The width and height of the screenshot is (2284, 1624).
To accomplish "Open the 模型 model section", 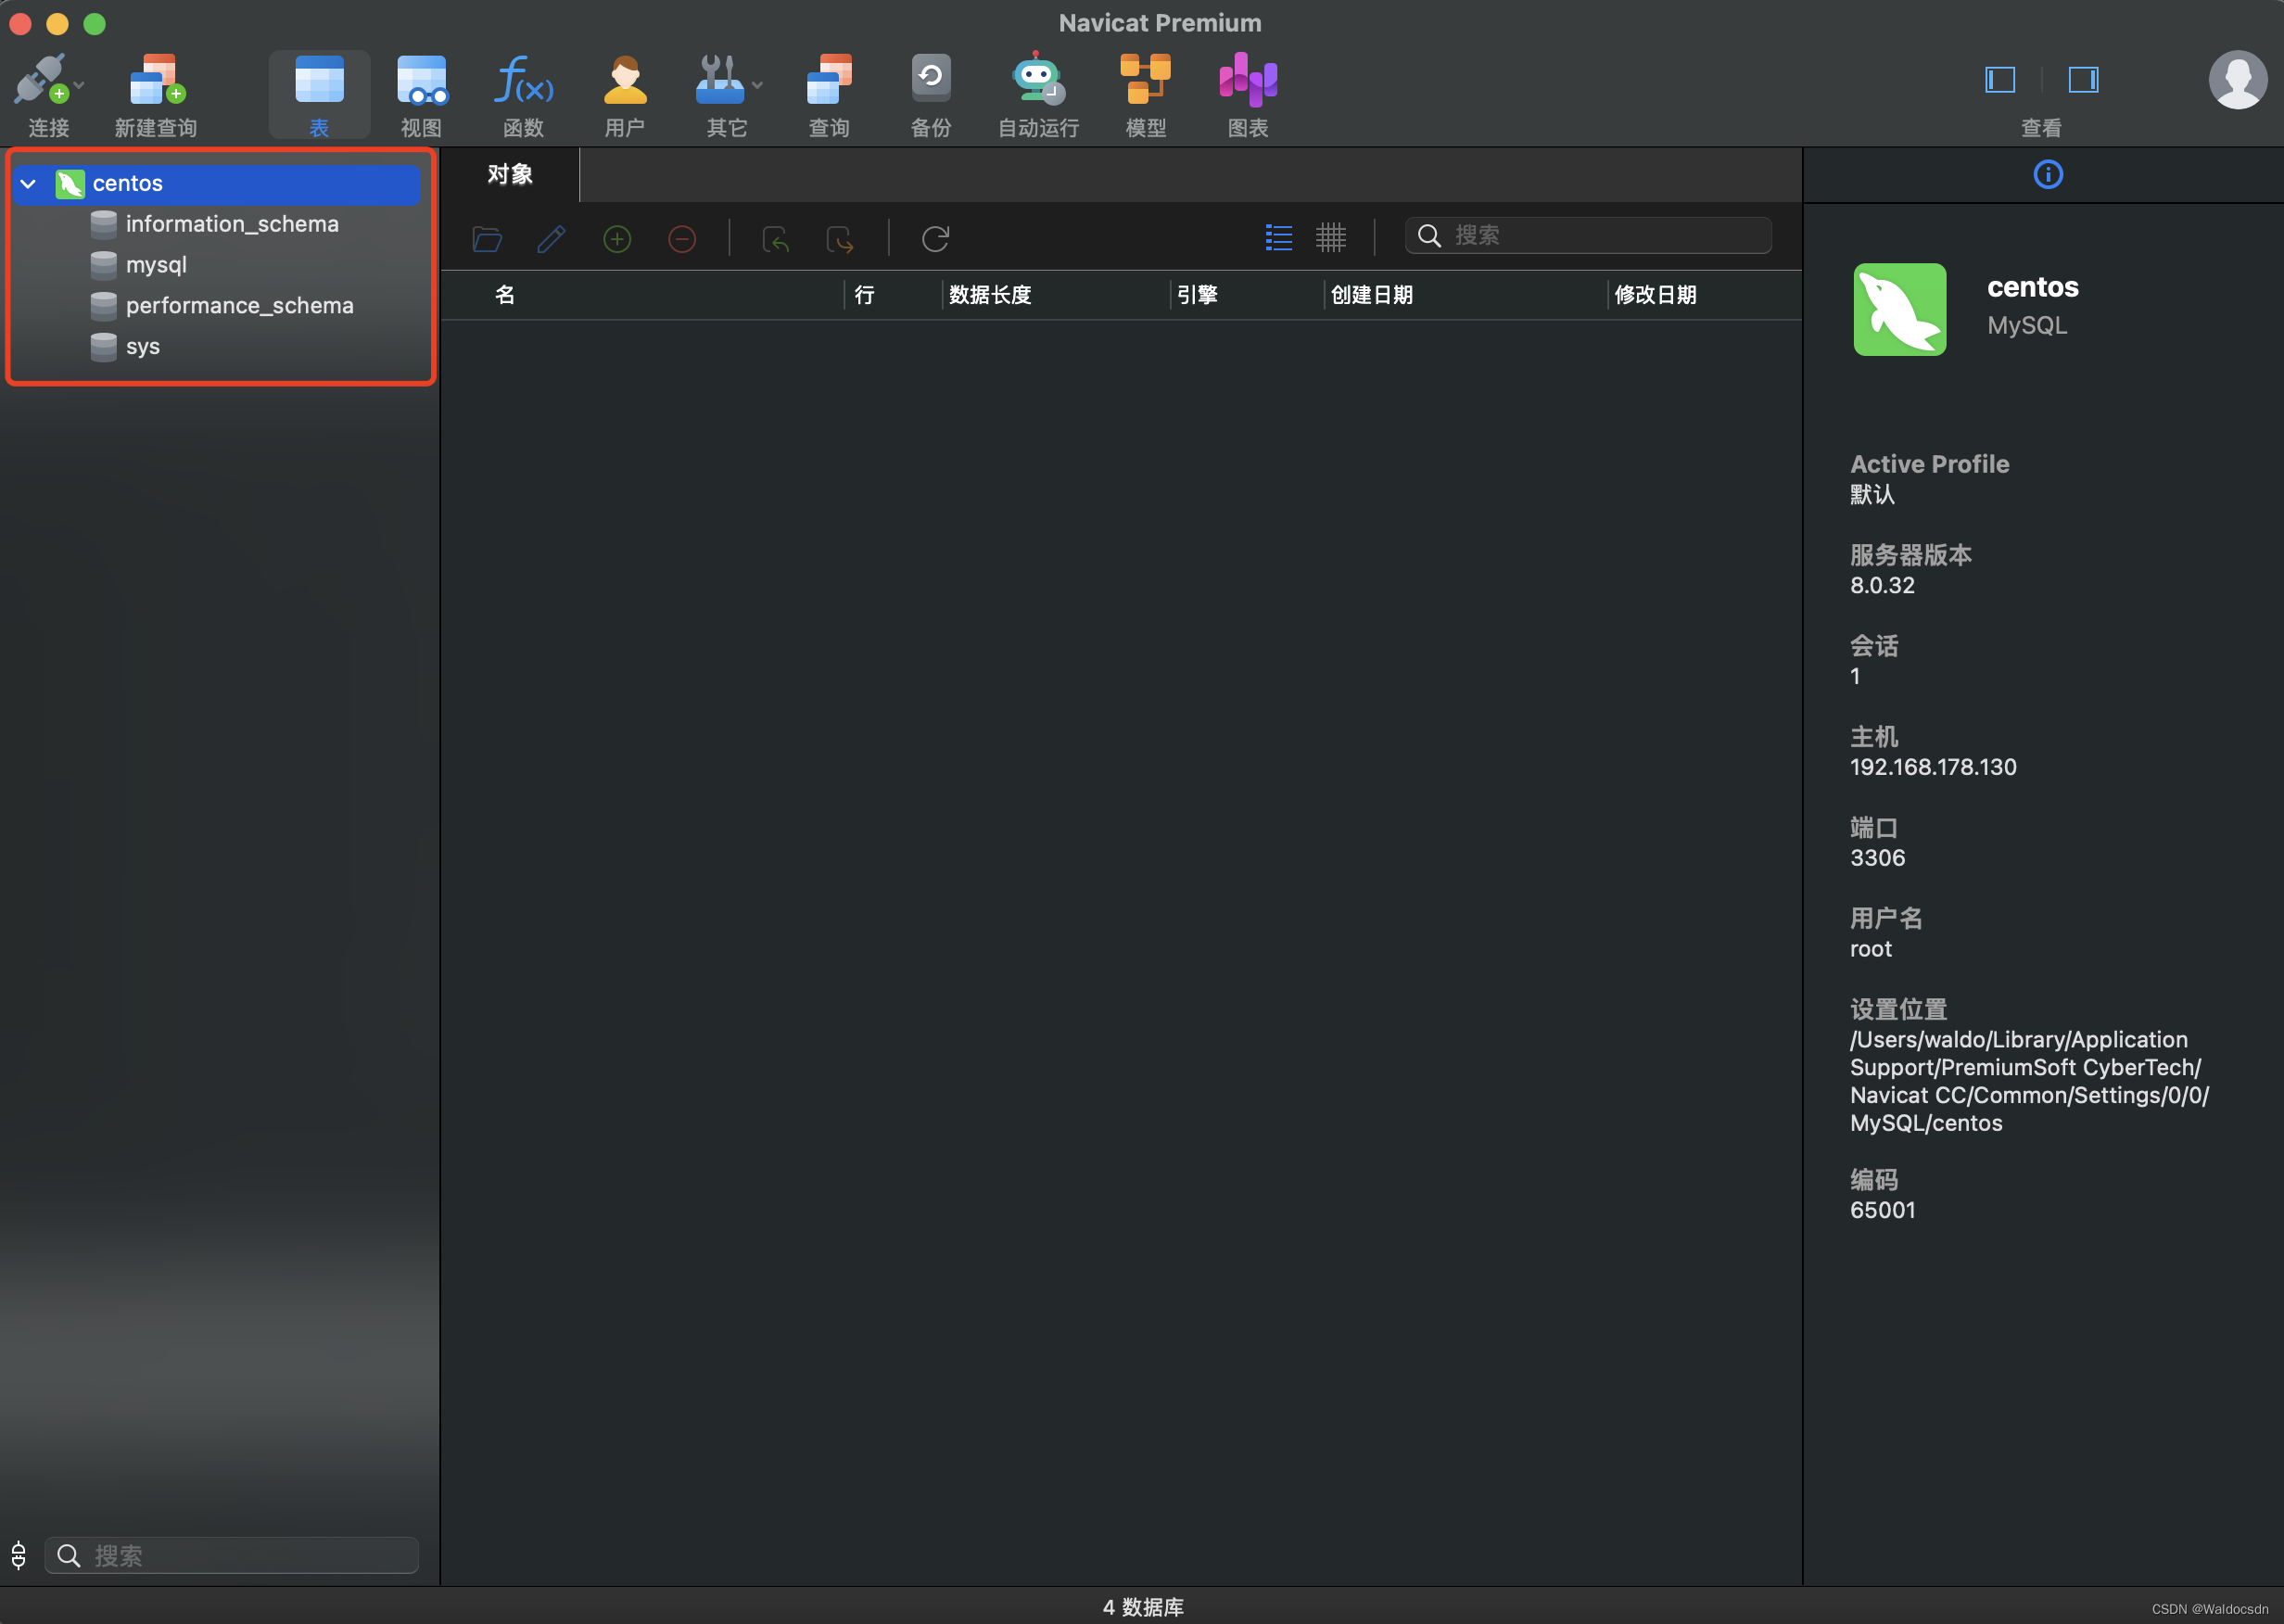I will click(1146, 94).
